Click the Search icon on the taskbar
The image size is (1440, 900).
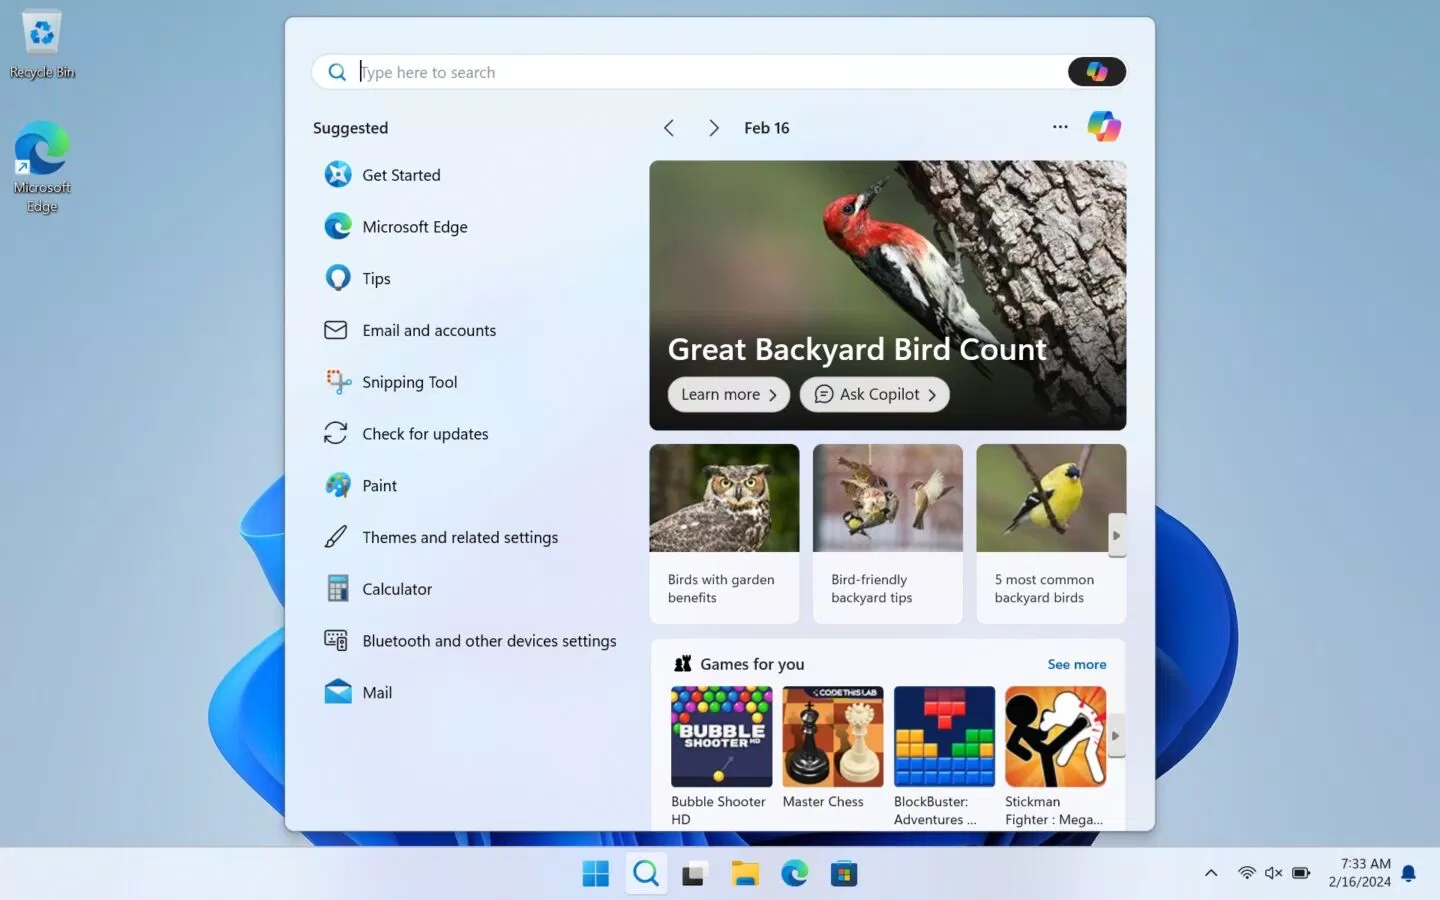tap(646, 874)
